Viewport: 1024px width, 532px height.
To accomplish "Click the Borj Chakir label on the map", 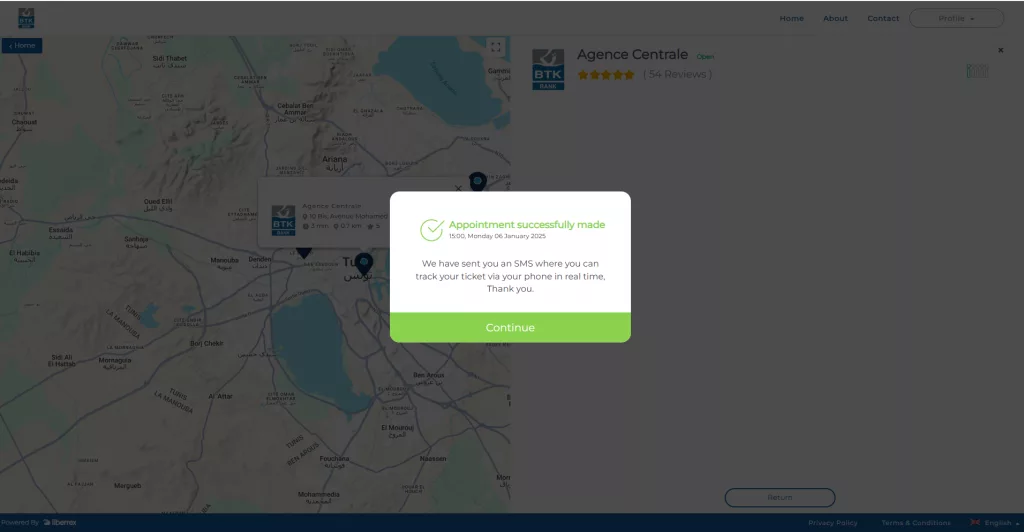I will 206,343.
